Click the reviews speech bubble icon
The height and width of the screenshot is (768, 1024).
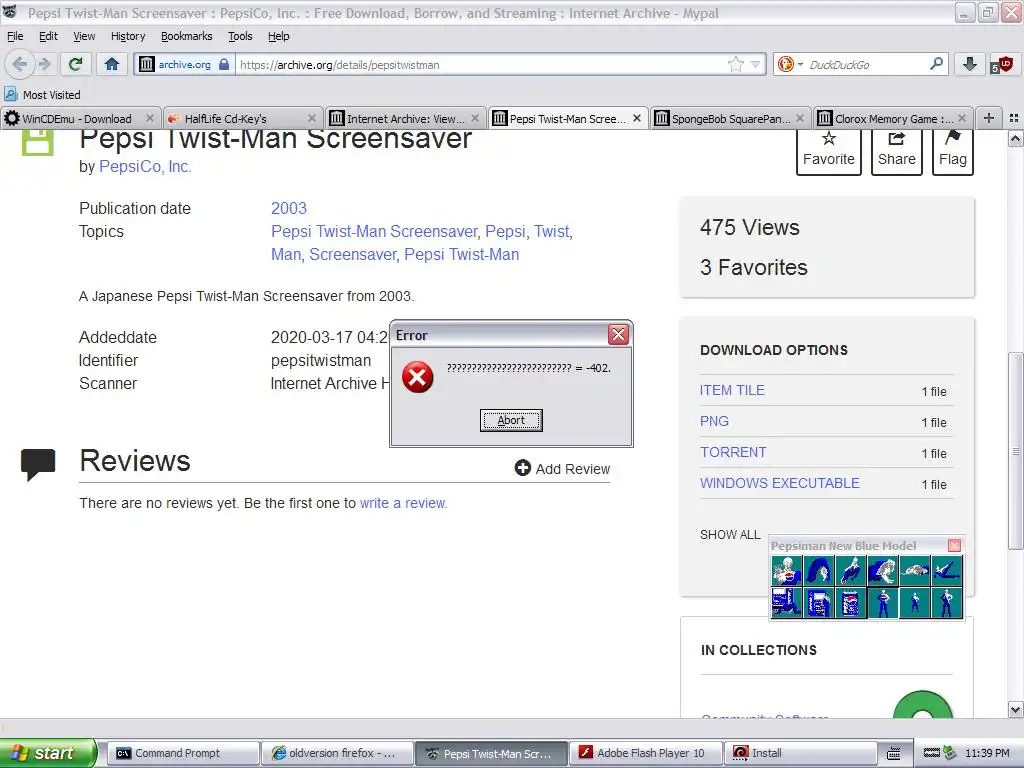(37, 464)
